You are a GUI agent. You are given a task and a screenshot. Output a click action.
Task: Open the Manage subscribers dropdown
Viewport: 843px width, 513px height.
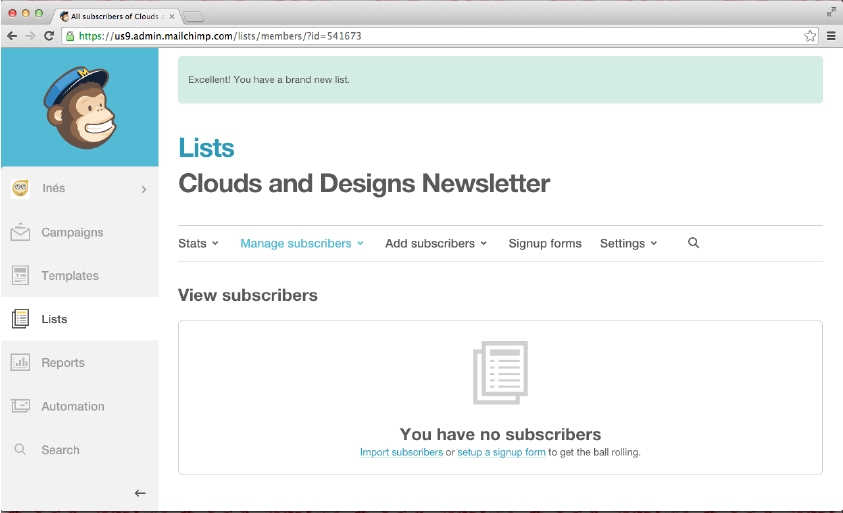click(x=302, y=244)
